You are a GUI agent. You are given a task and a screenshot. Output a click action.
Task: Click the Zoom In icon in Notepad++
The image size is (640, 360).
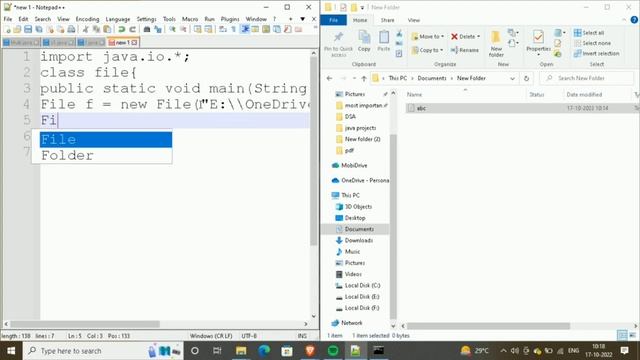172,29
